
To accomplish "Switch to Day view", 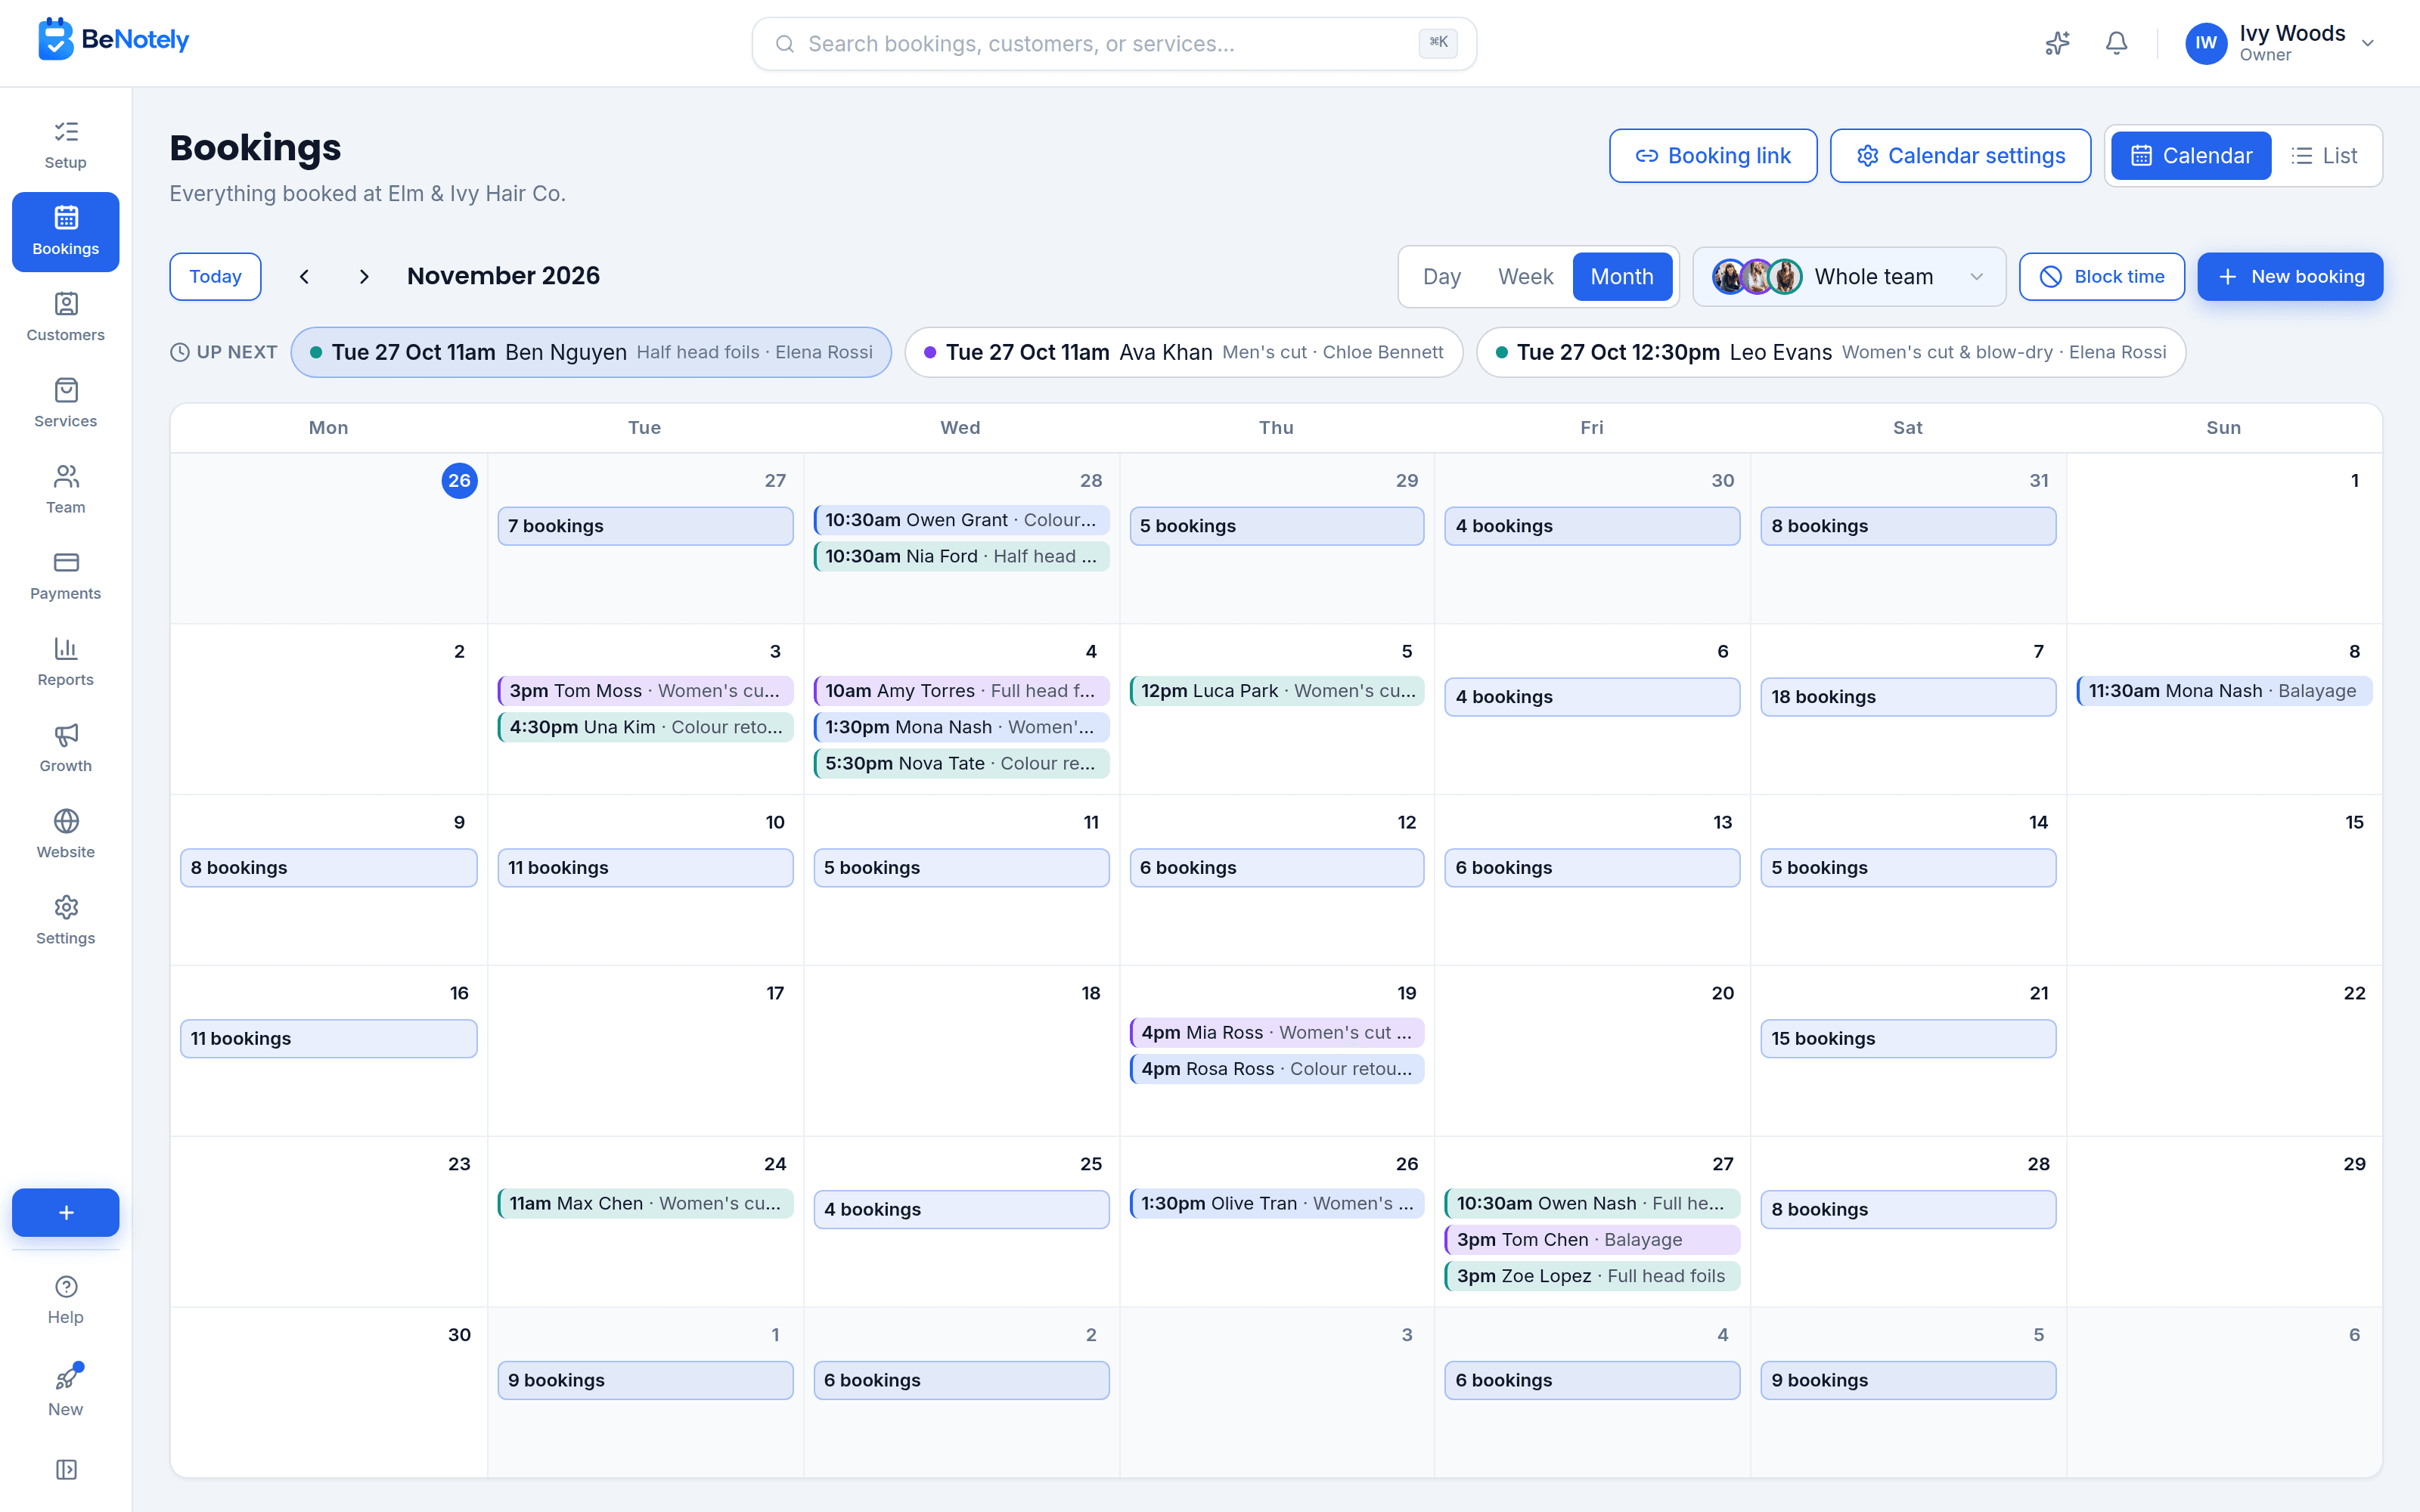I will 1441,276.
